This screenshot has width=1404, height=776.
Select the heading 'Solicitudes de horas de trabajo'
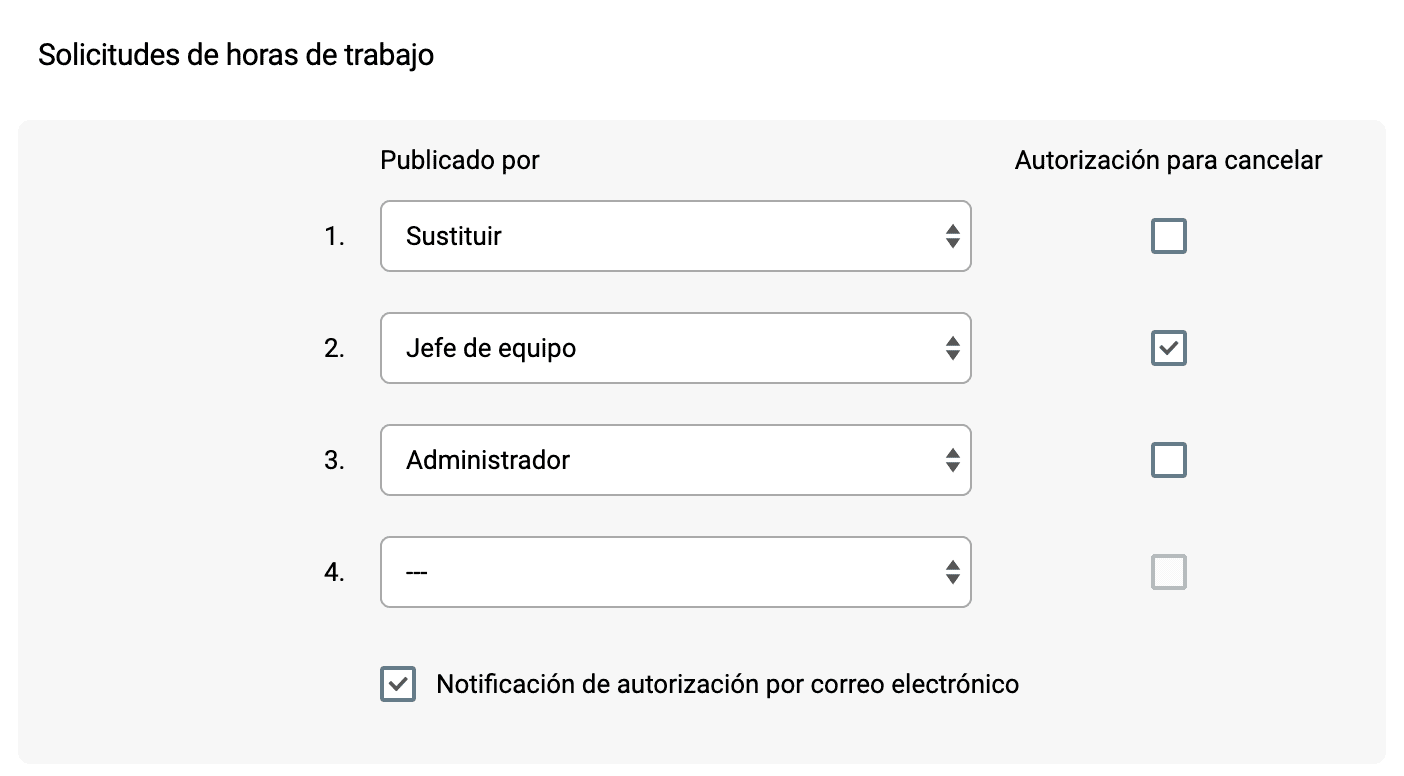point(235,54)
